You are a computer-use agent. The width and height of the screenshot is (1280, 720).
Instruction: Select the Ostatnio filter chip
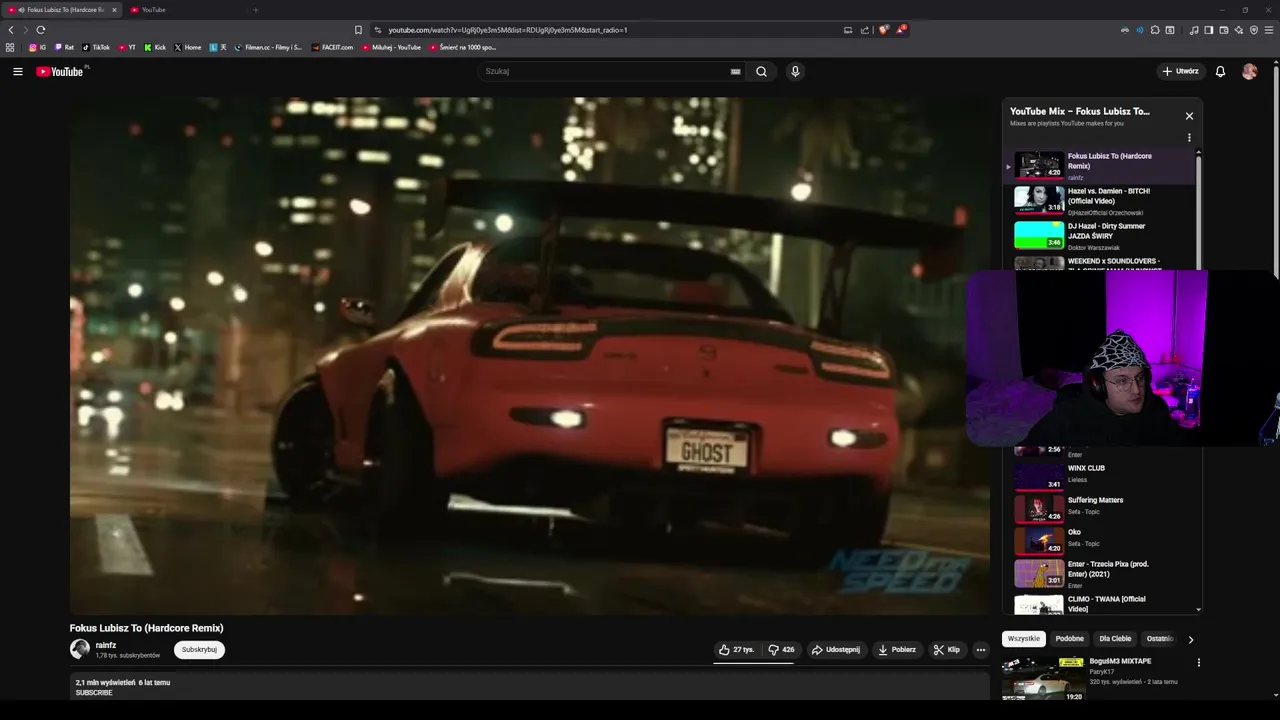pyautogui.click(x=1159, y=639)
